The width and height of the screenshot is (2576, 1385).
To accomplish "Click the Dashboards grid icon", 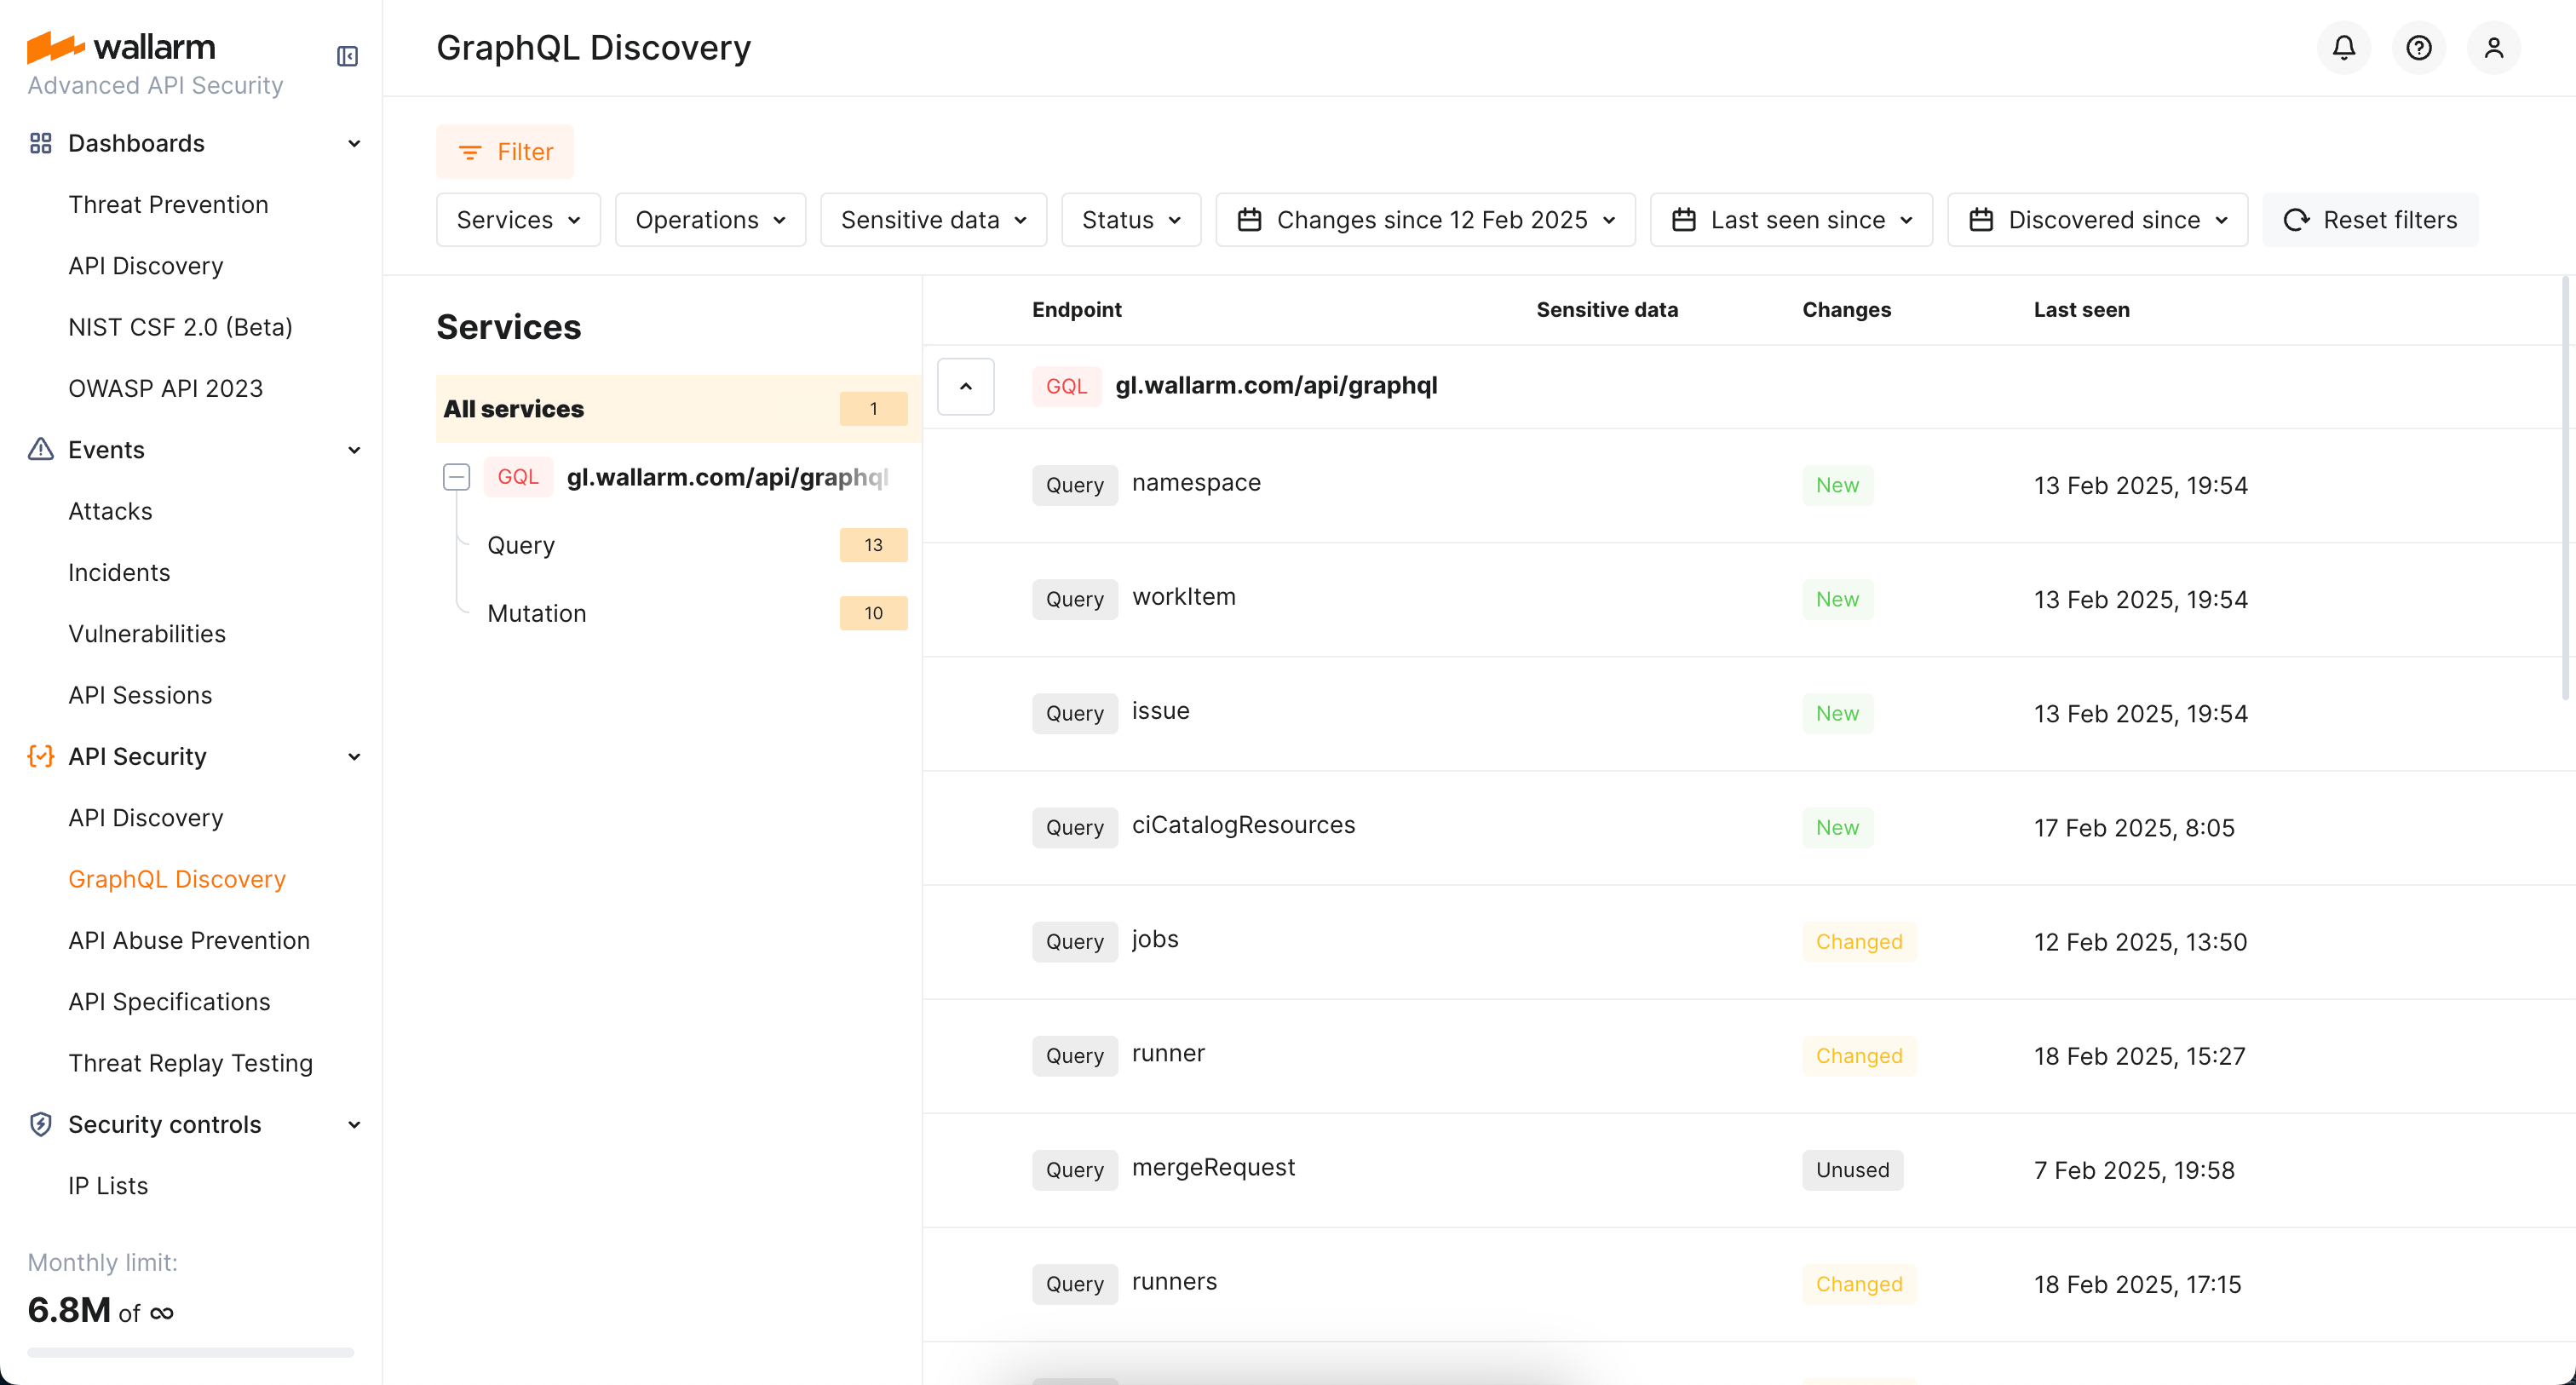I will 40,143.
